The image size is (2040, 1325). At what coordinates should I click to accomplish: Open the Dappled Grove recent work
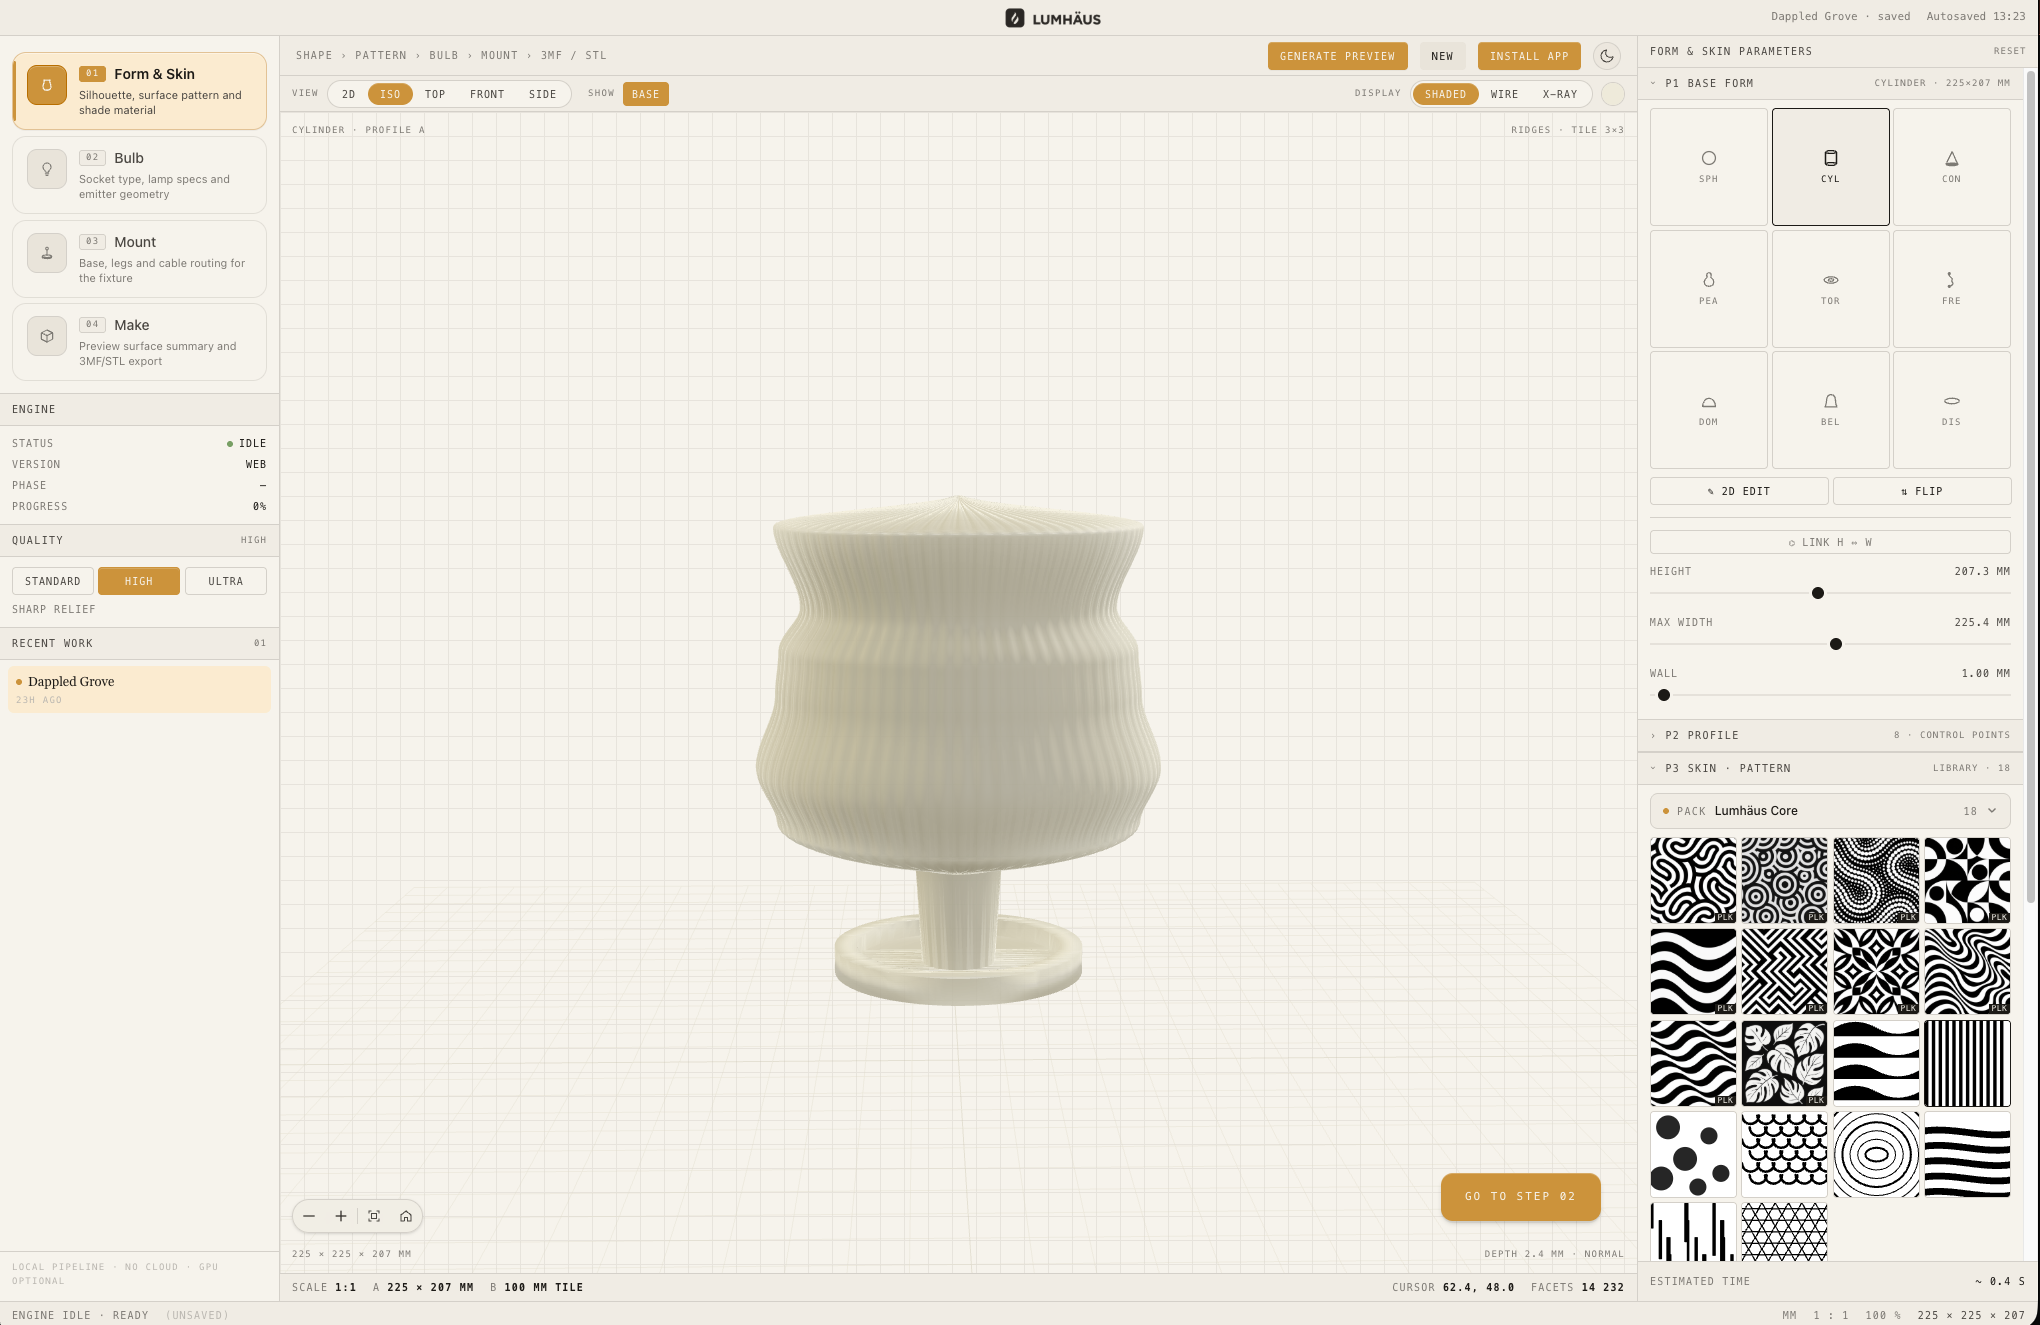tap(139, 689)
